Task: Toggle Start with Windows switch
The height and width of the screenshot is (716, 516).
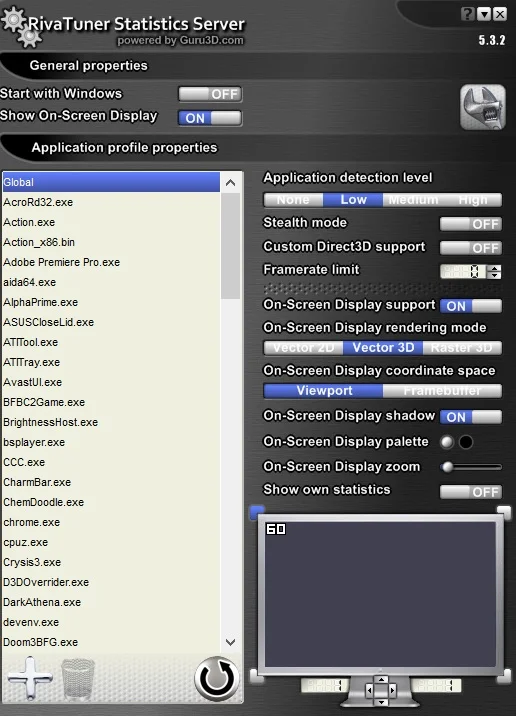Action: click(x=210, y=94)
